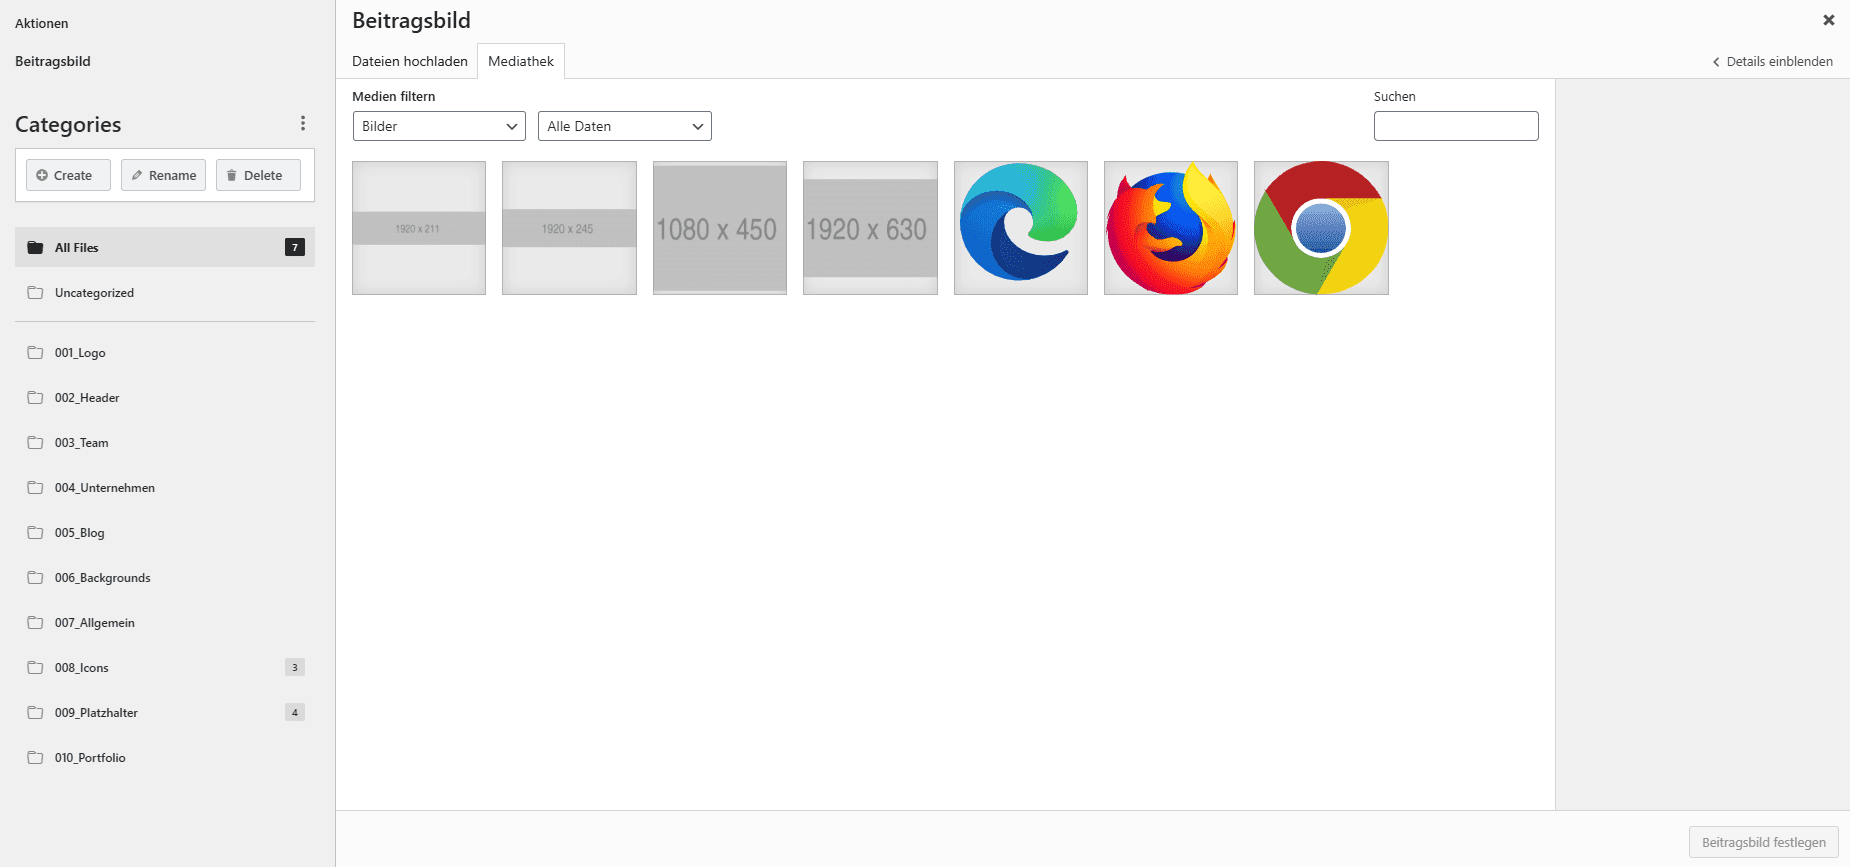Open the Alle Daten date filter dropdown
Image resolution: width=1850 pixels, height=867 pixels.
tap(625, 126)
